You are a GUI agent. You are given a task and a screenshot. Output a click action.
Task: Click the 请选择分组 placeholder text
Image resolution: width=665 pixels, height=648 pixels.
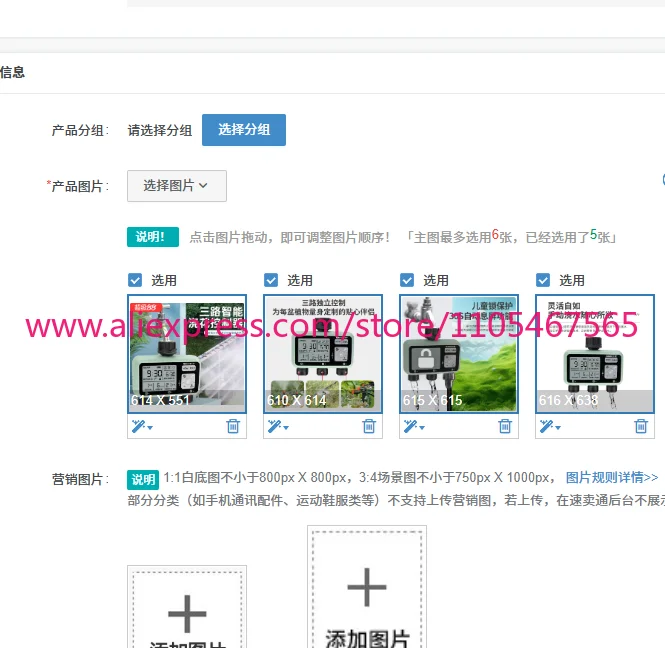(159, 130)
